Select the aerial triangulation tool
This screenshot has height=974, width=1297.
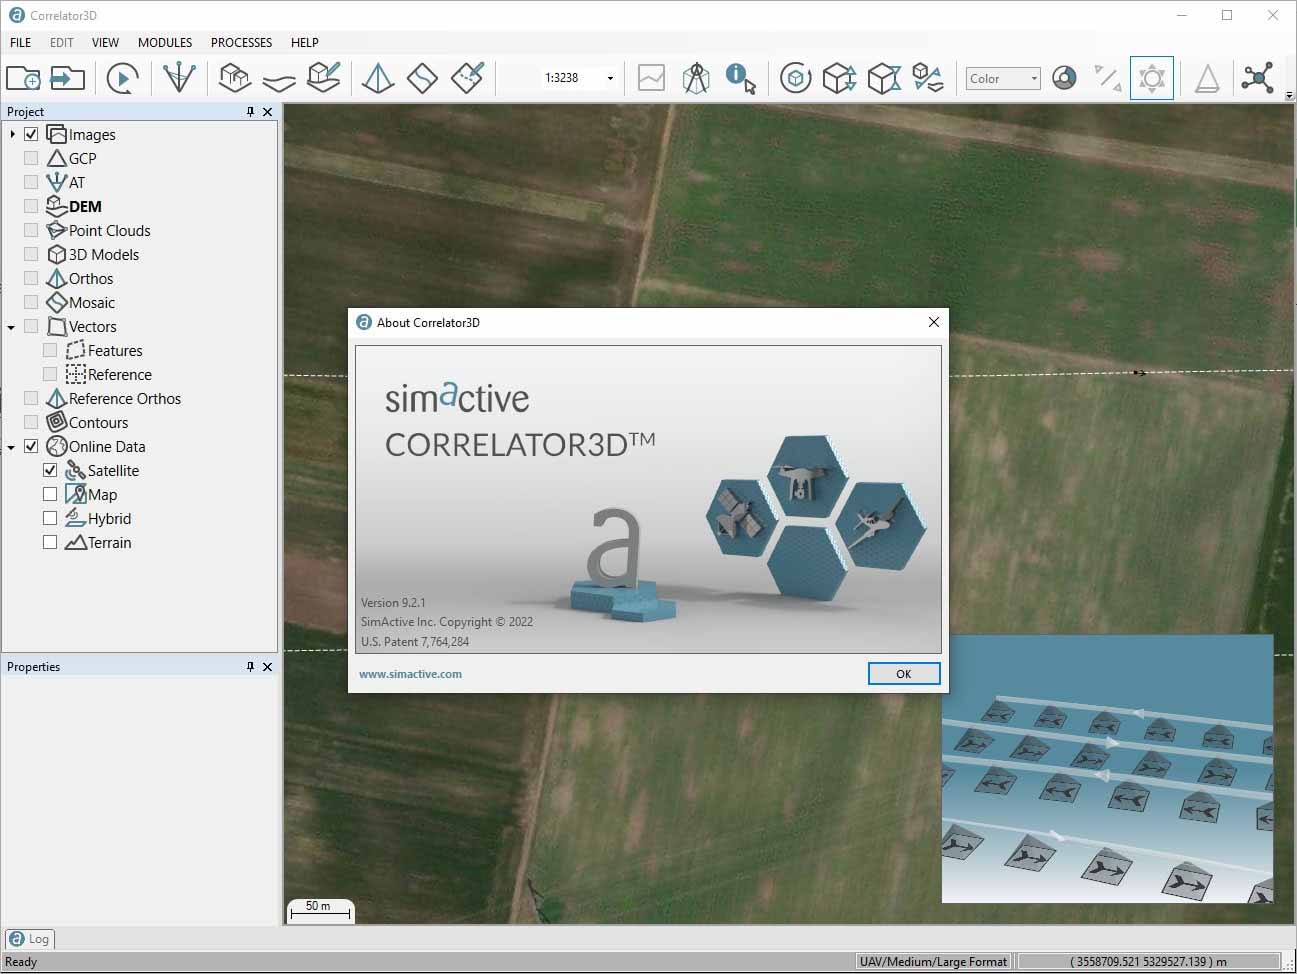178,77
